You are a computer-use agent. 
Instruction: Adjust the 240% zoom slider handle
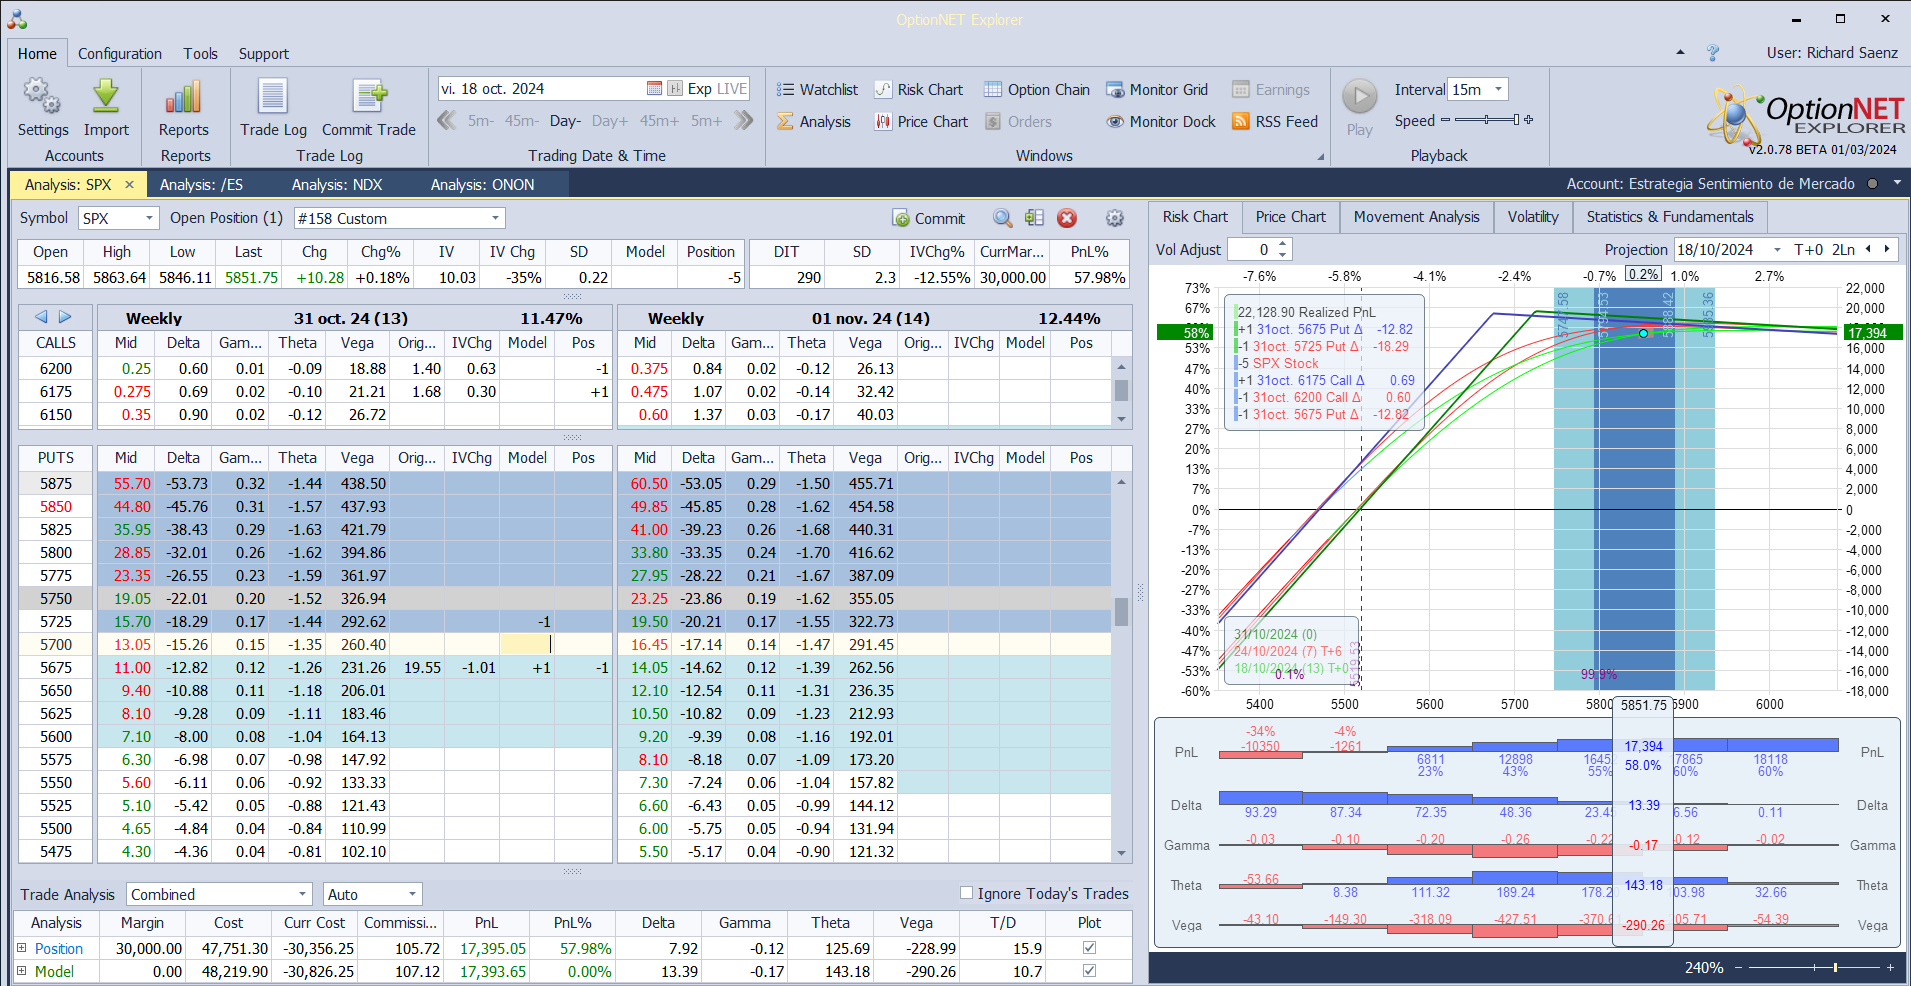[x=1835, y=967]
